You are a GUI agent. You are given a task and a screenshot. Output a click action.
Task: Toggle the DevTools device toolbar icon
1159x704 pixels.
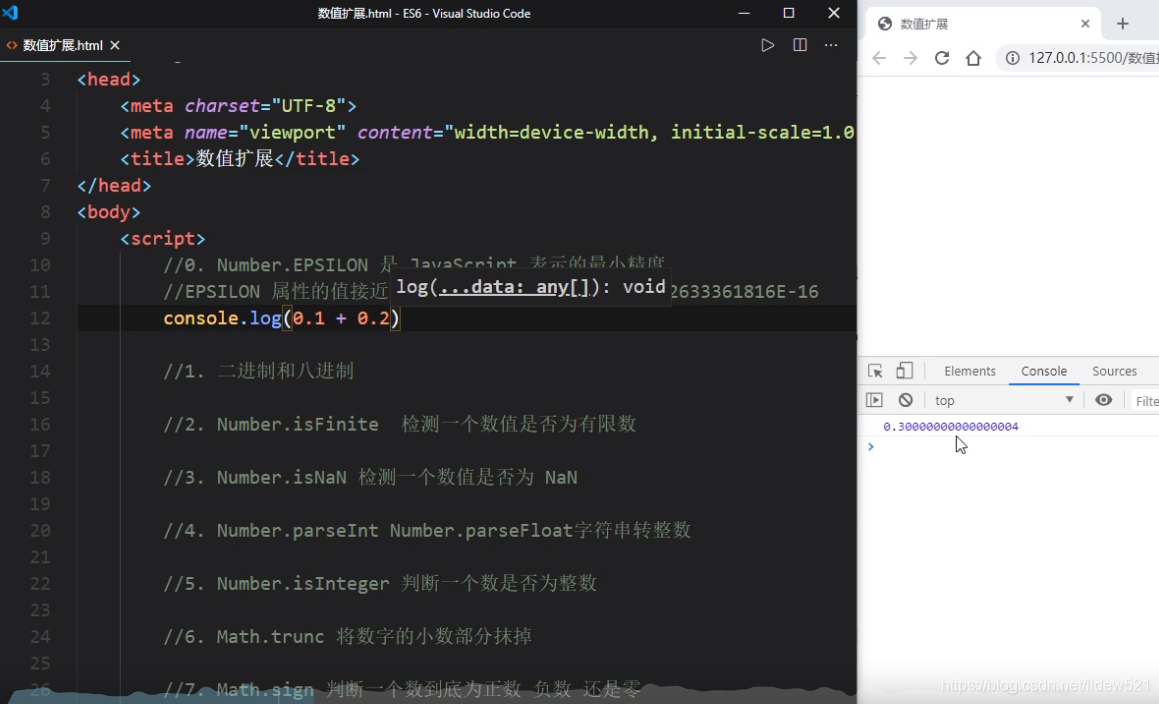coord(904,370)
